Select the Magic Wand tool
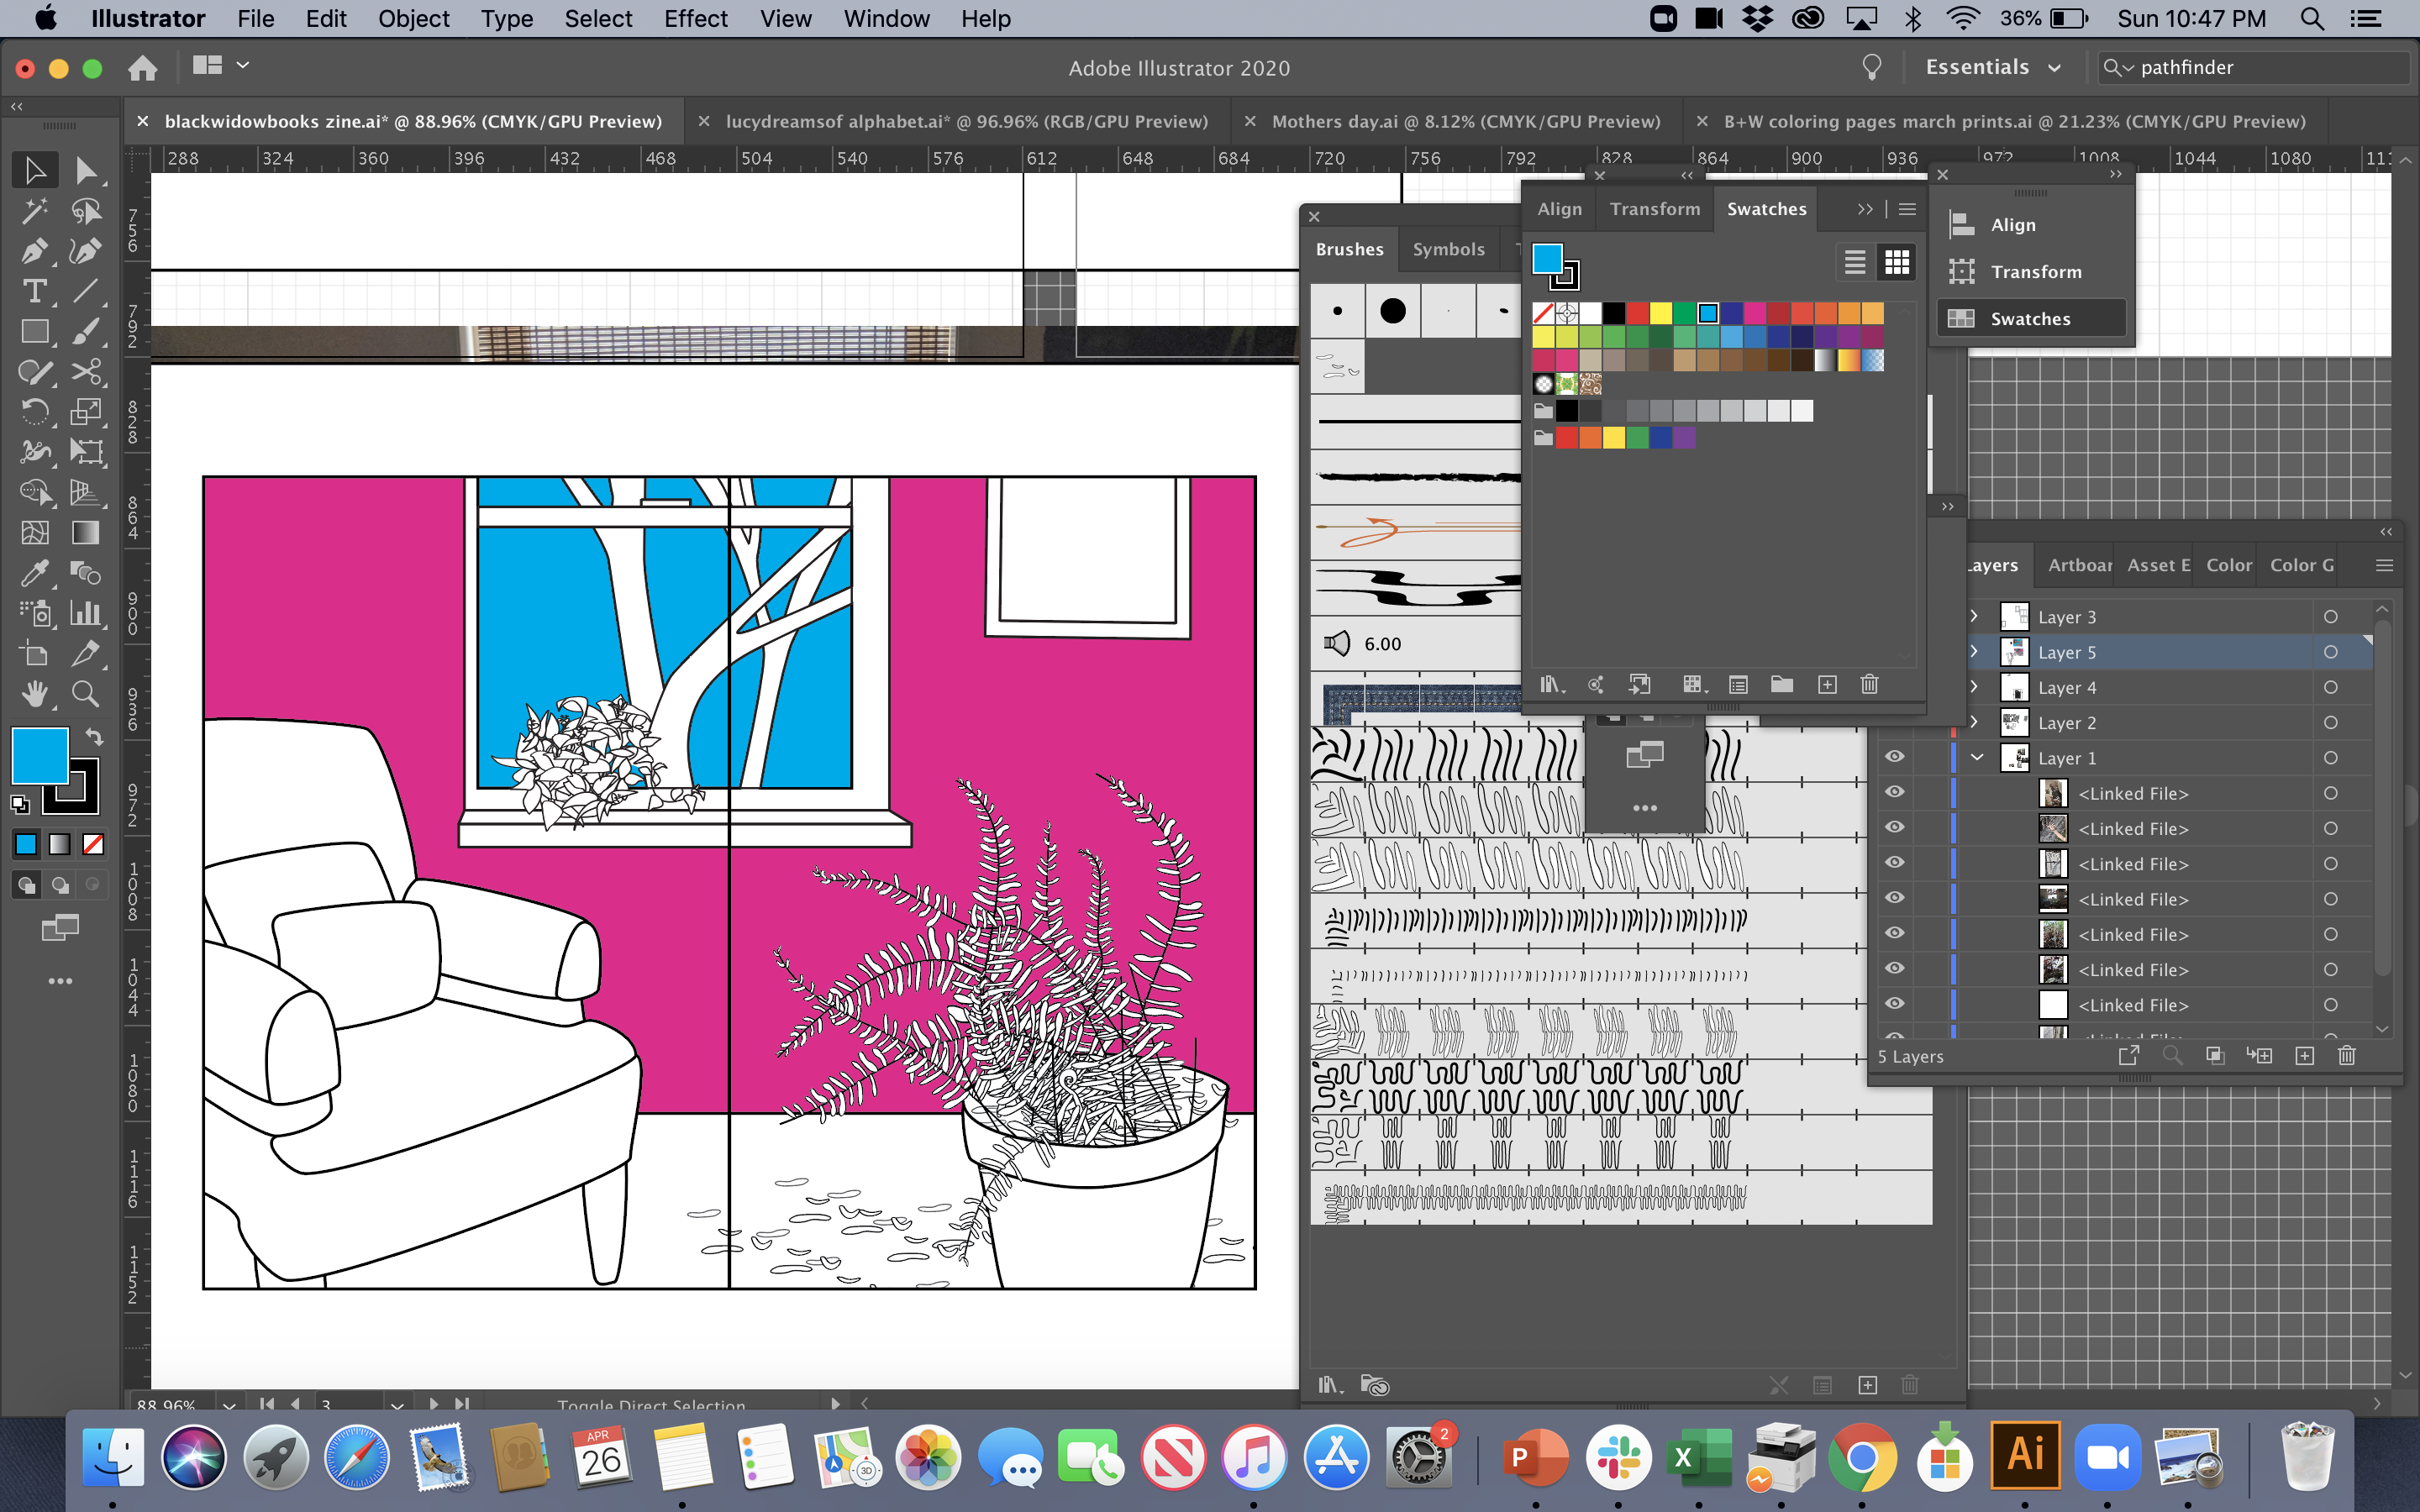Image resolution: width=2420 pixels, height=1512 pixels. [34, 211]
